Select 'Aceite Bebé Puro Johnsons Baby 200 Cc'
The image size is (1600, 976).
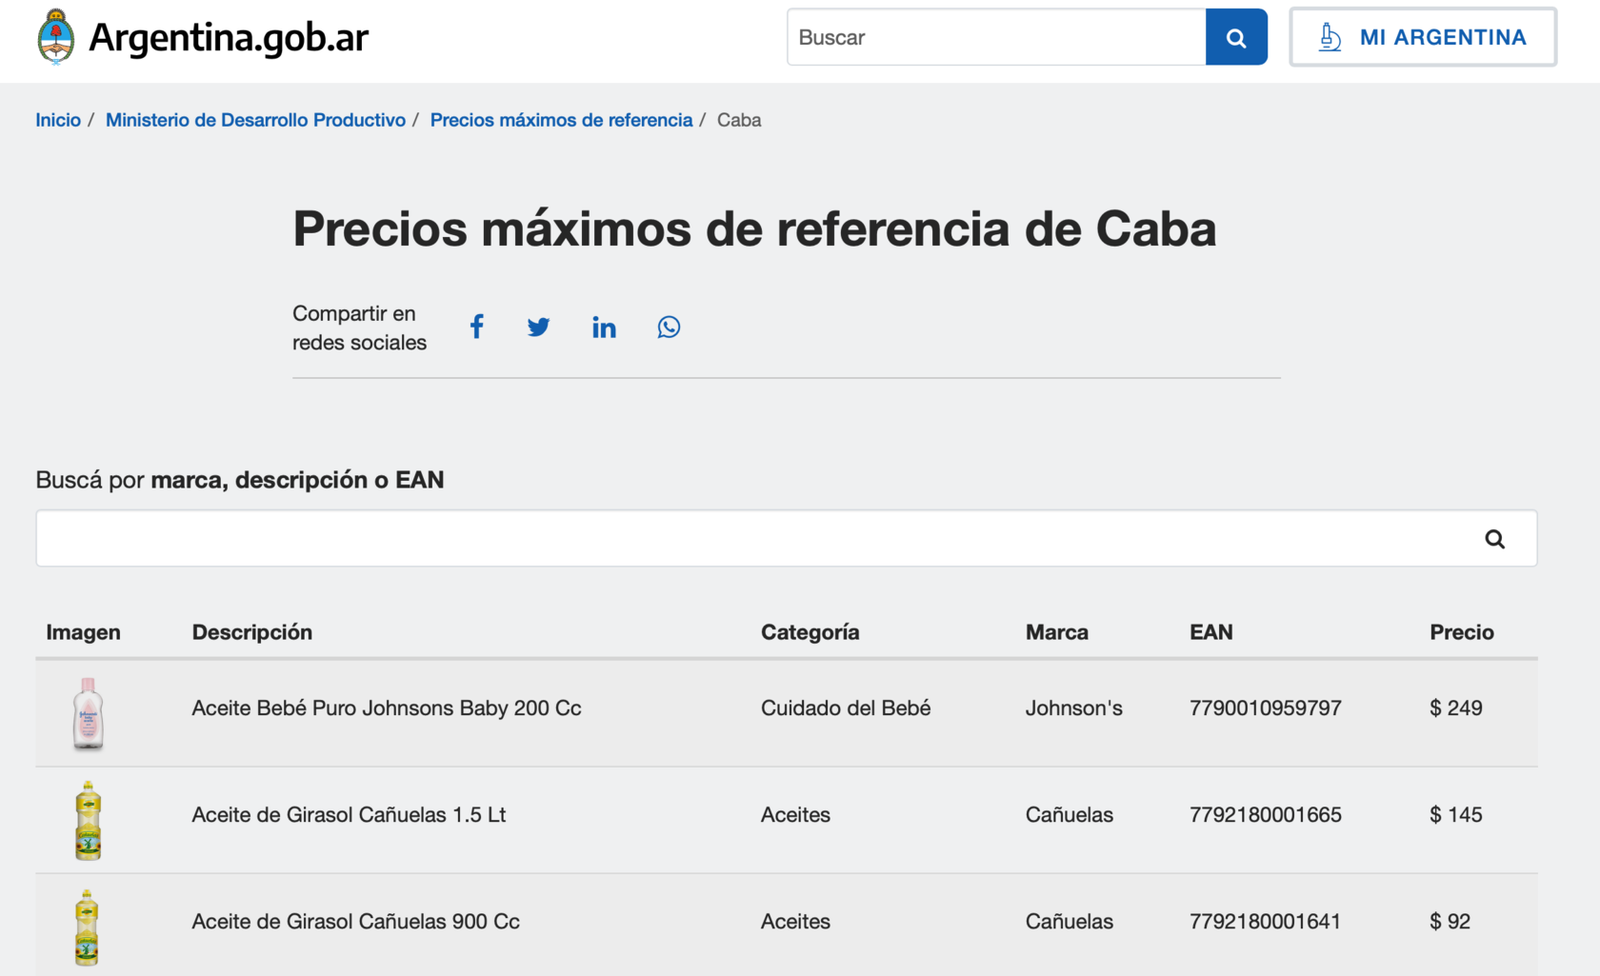point(387,708)
